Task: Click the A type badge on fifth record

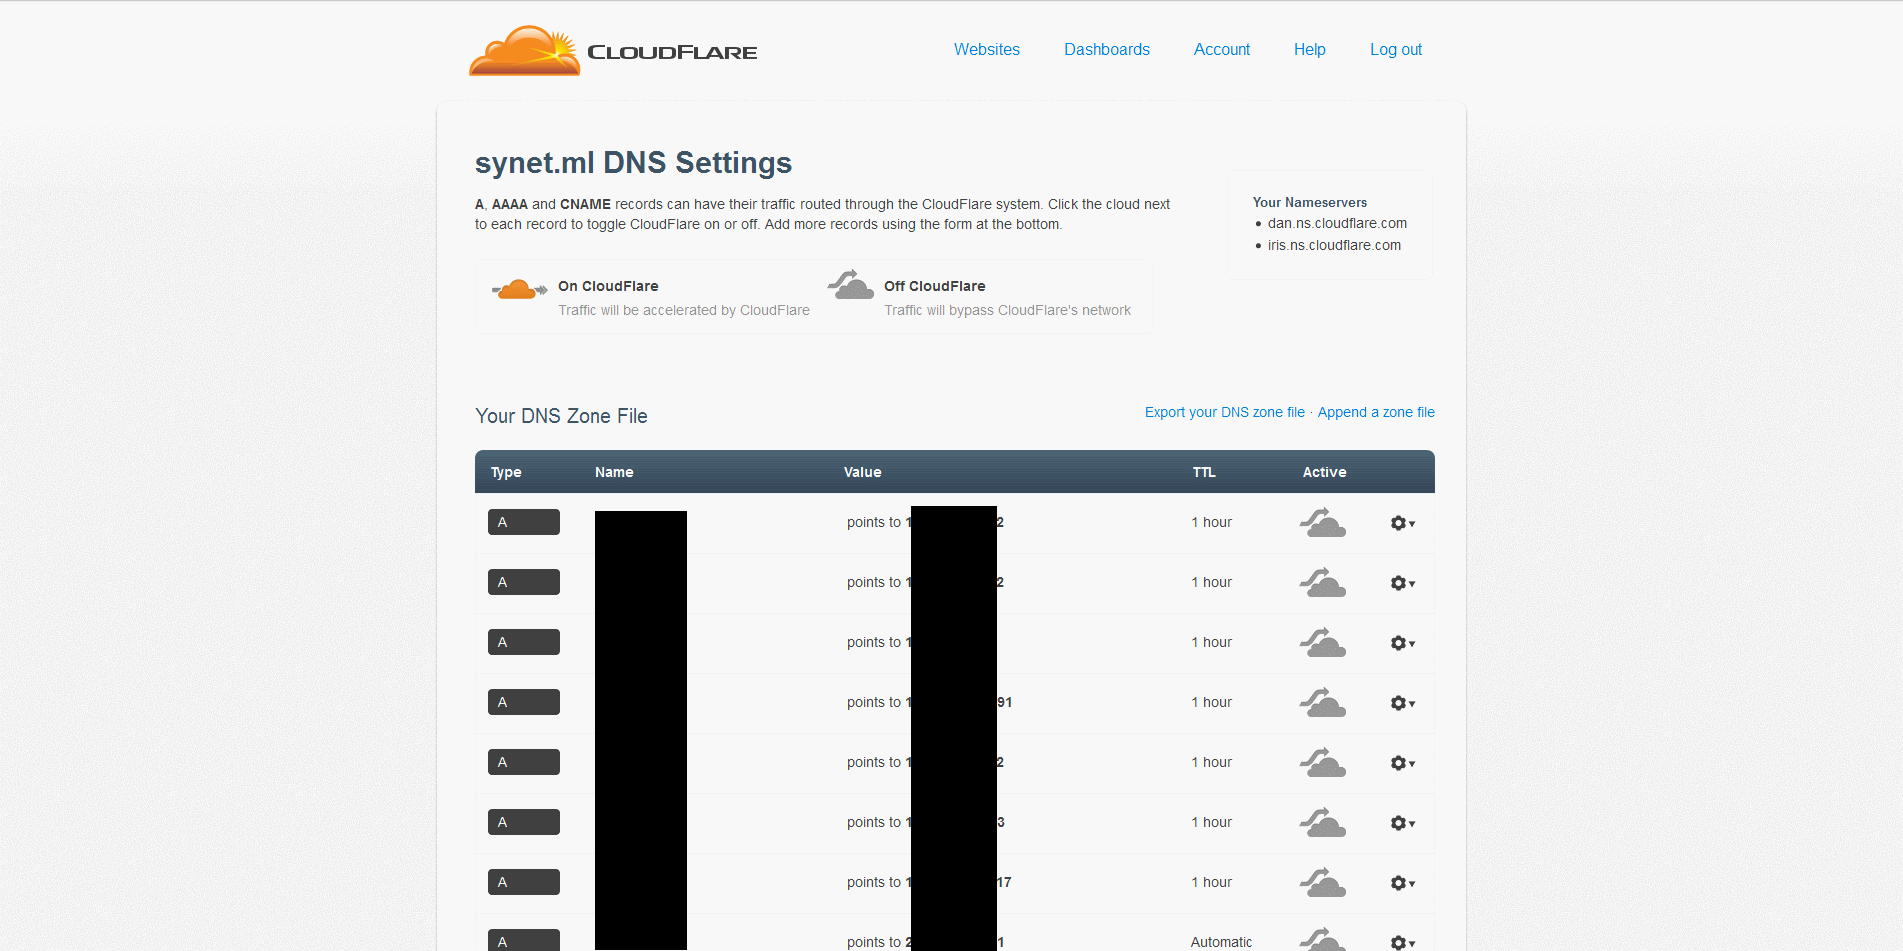Action: (x=523, y=762)
